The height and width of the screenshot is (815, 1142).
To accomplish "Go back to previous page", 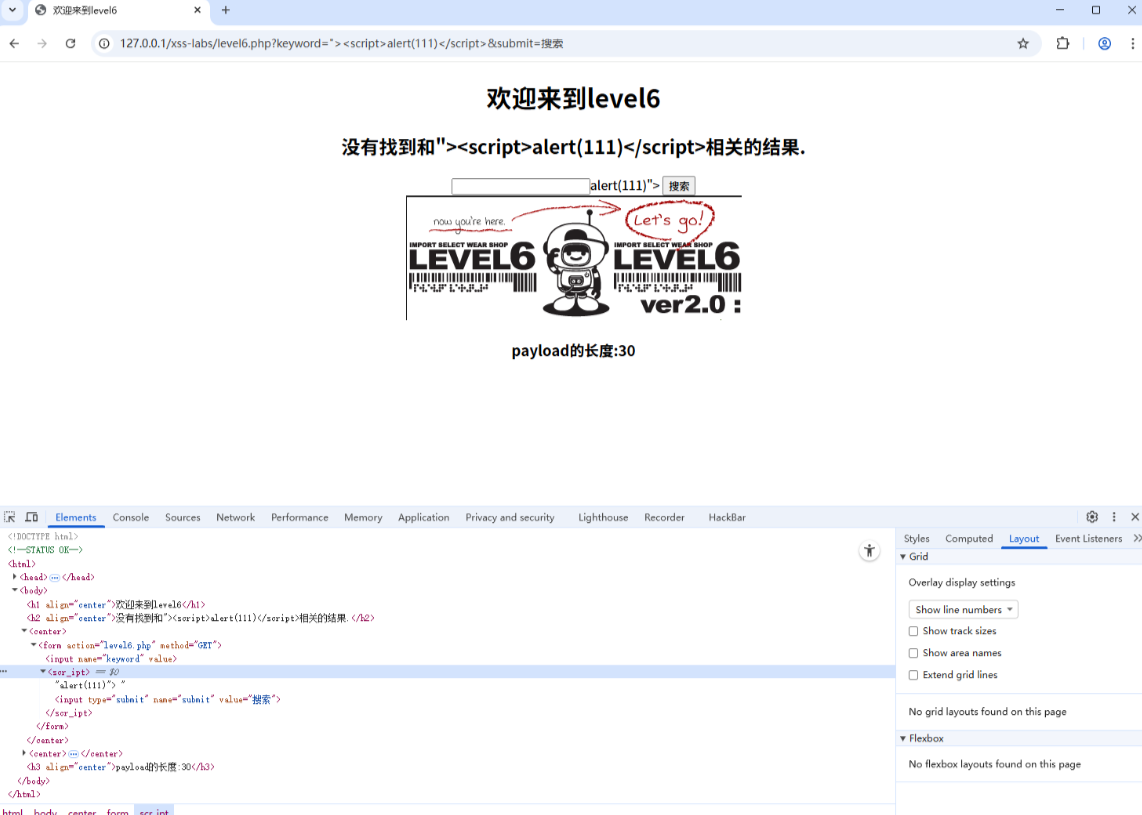I will click(x=15, y=44).
